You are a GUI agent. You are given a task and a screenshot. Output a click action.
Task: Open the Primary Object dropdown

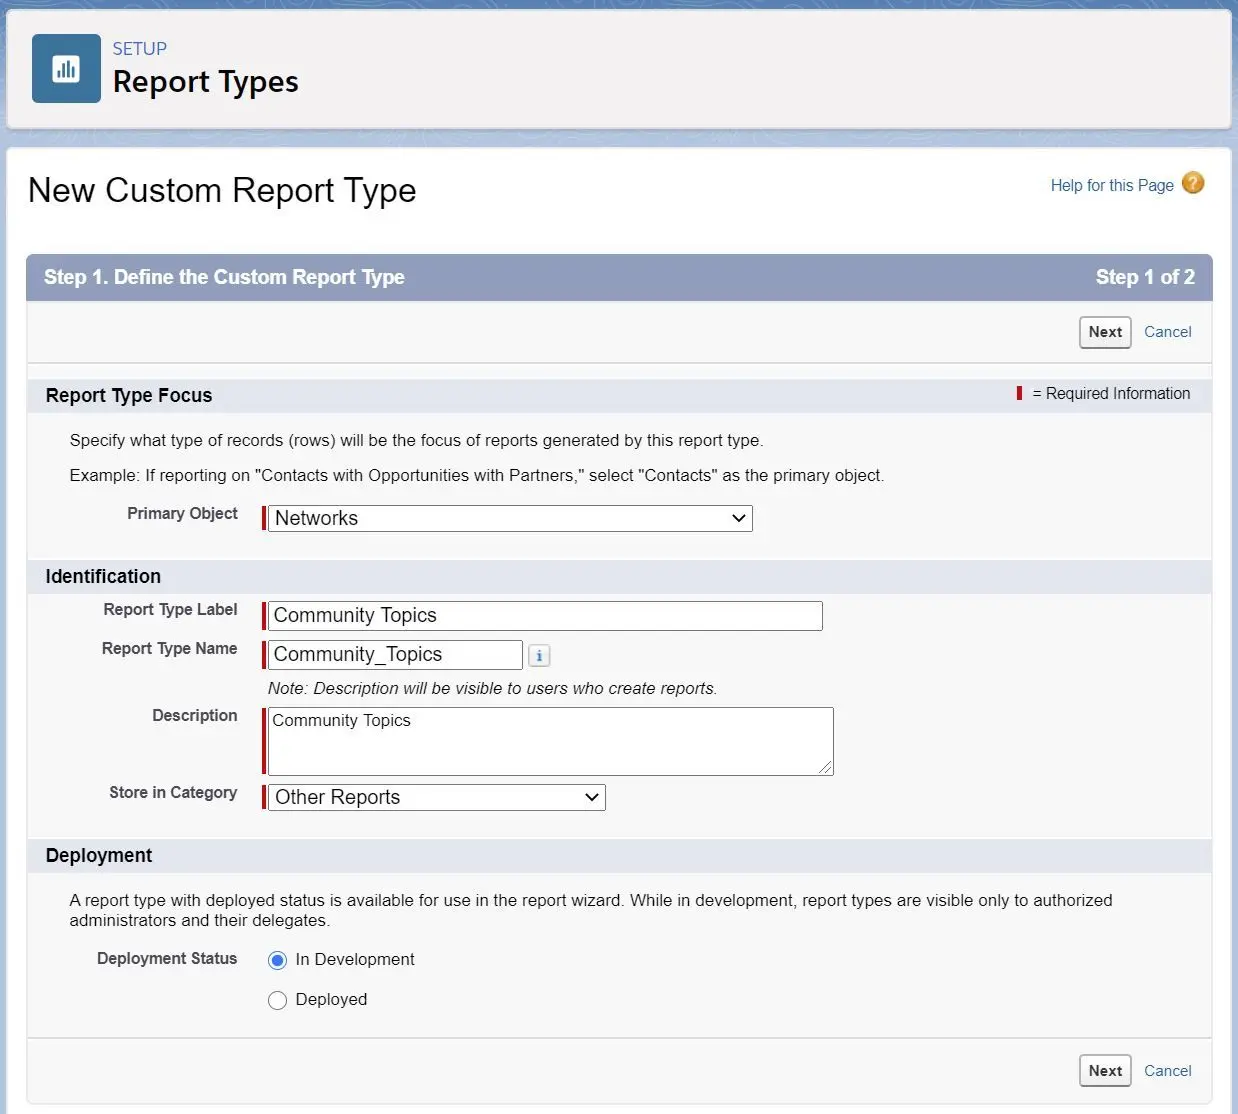510,518
